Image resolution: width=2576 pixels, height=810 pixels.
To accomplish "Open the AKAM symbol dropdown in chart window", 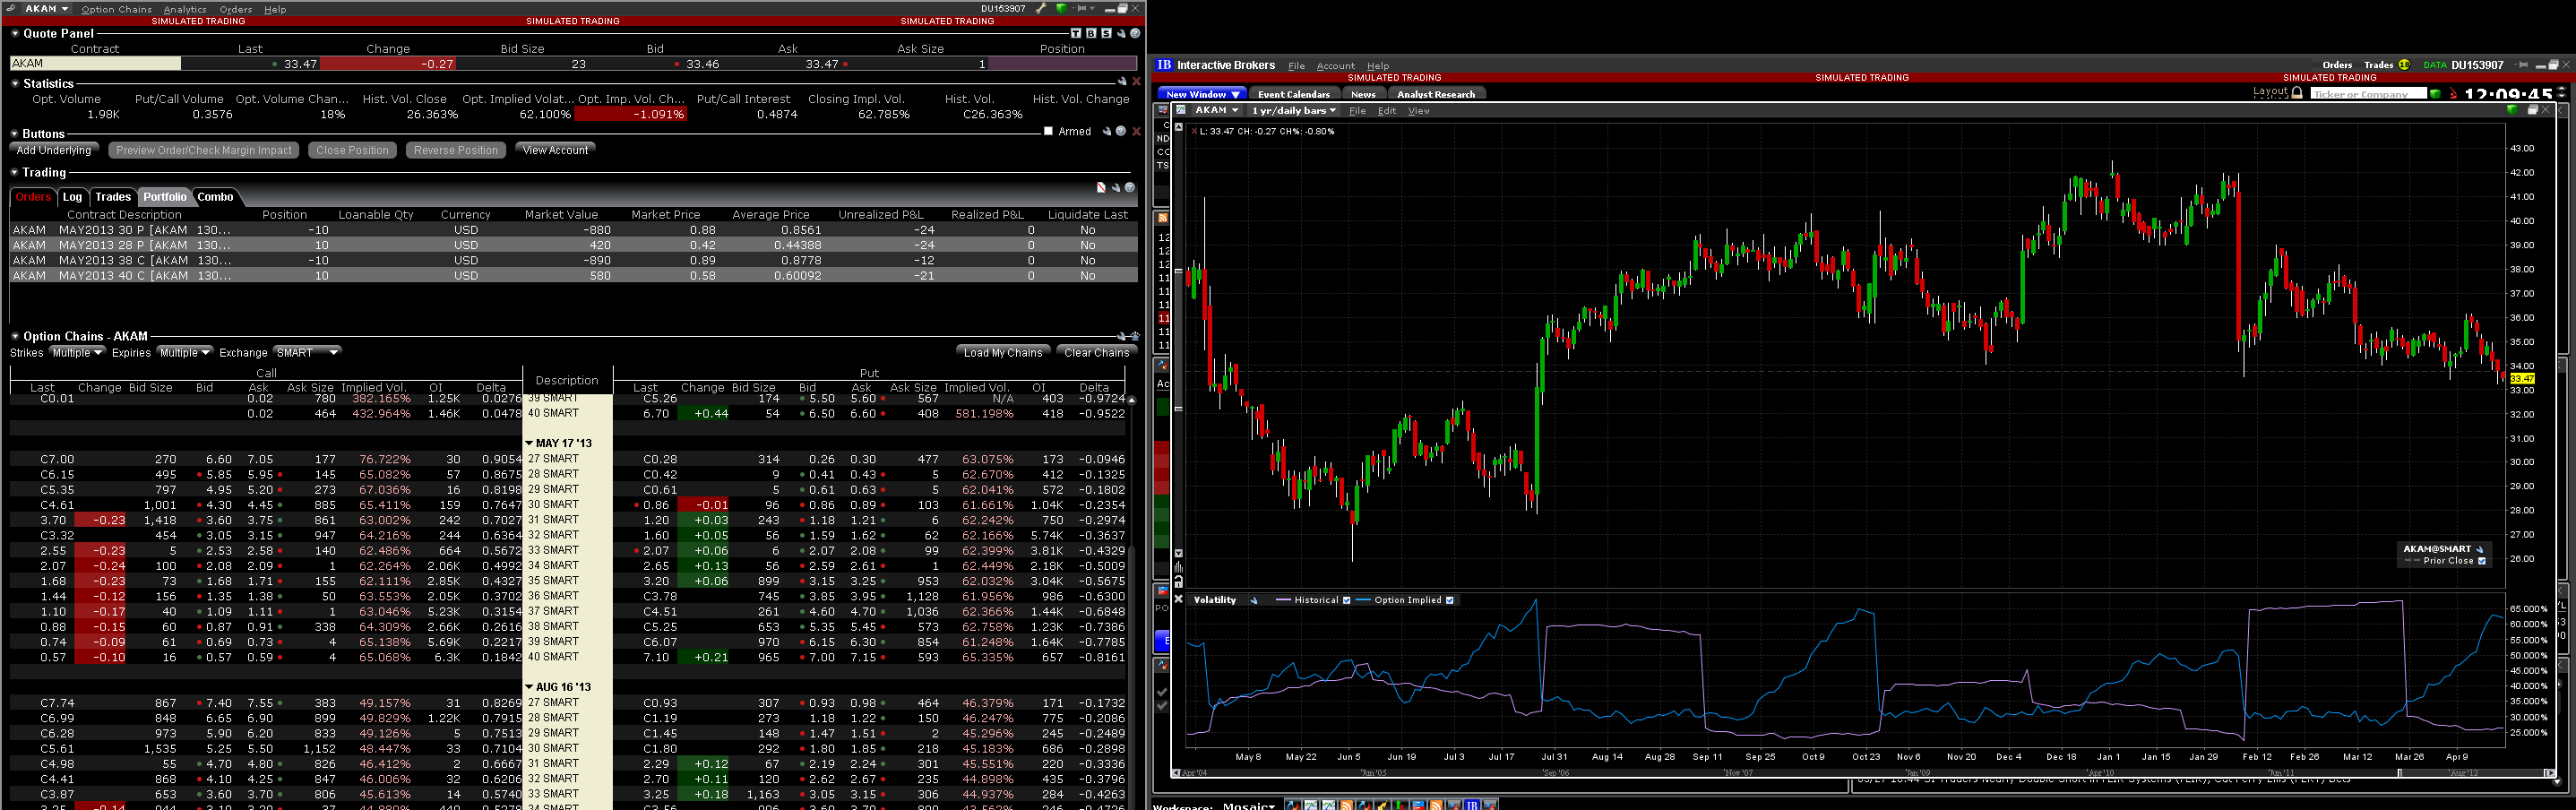I will 1216,110.
